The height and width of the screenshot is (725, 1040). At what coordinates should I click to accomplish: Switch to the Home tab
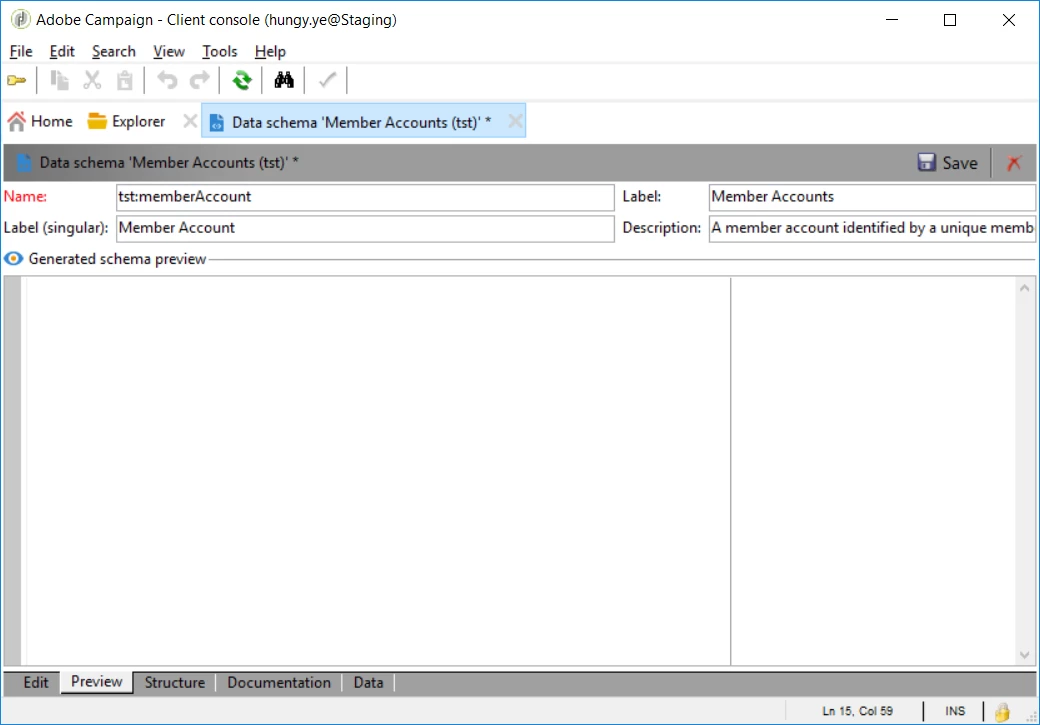[x=40, y=121]
